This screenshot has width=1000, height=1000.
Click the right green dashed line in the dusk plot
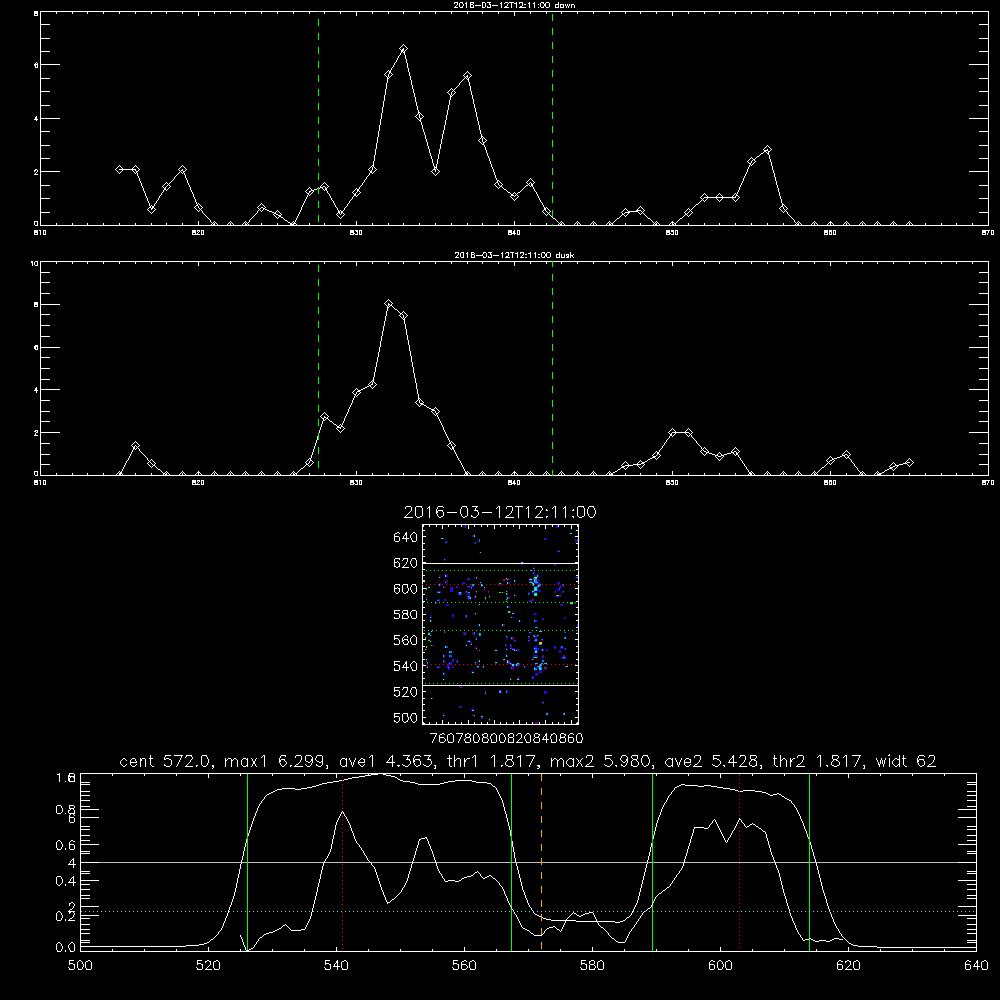(552, 368)
